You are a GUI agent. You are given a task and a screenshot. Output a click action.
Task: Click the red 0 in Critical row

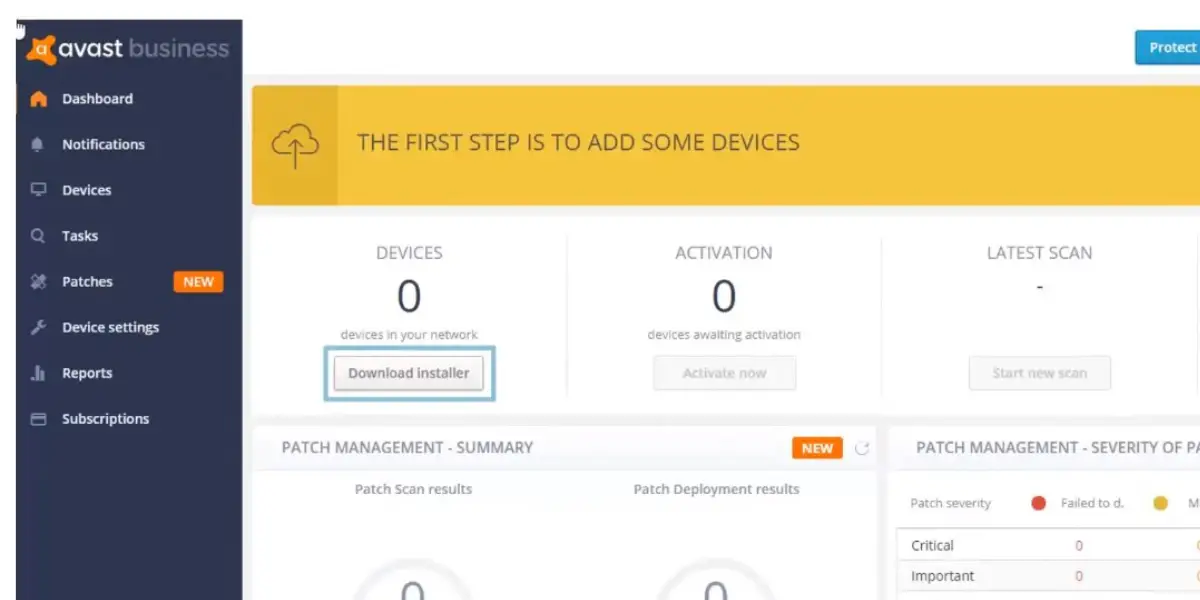coord(1079,546)
